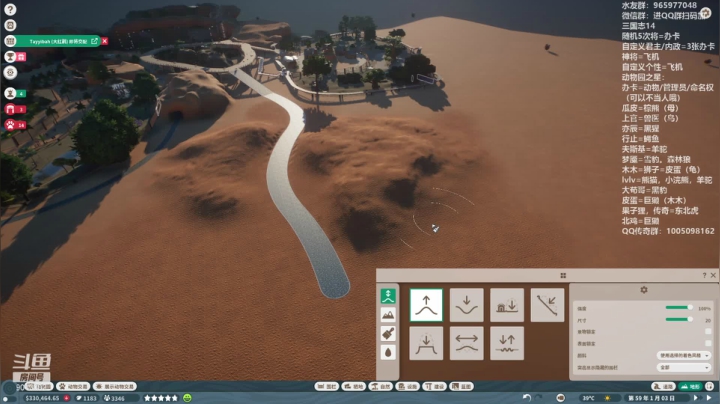Click the animal trading grid icon
Viewport: 720px width, 404px height.
10,41
